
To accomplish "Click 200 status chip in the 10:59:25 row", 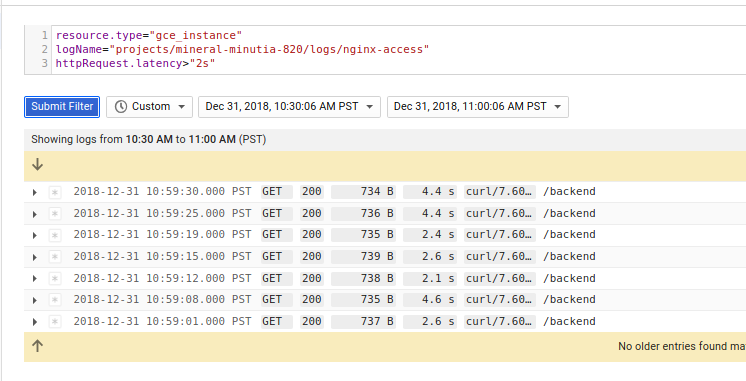I will (312, 213).
